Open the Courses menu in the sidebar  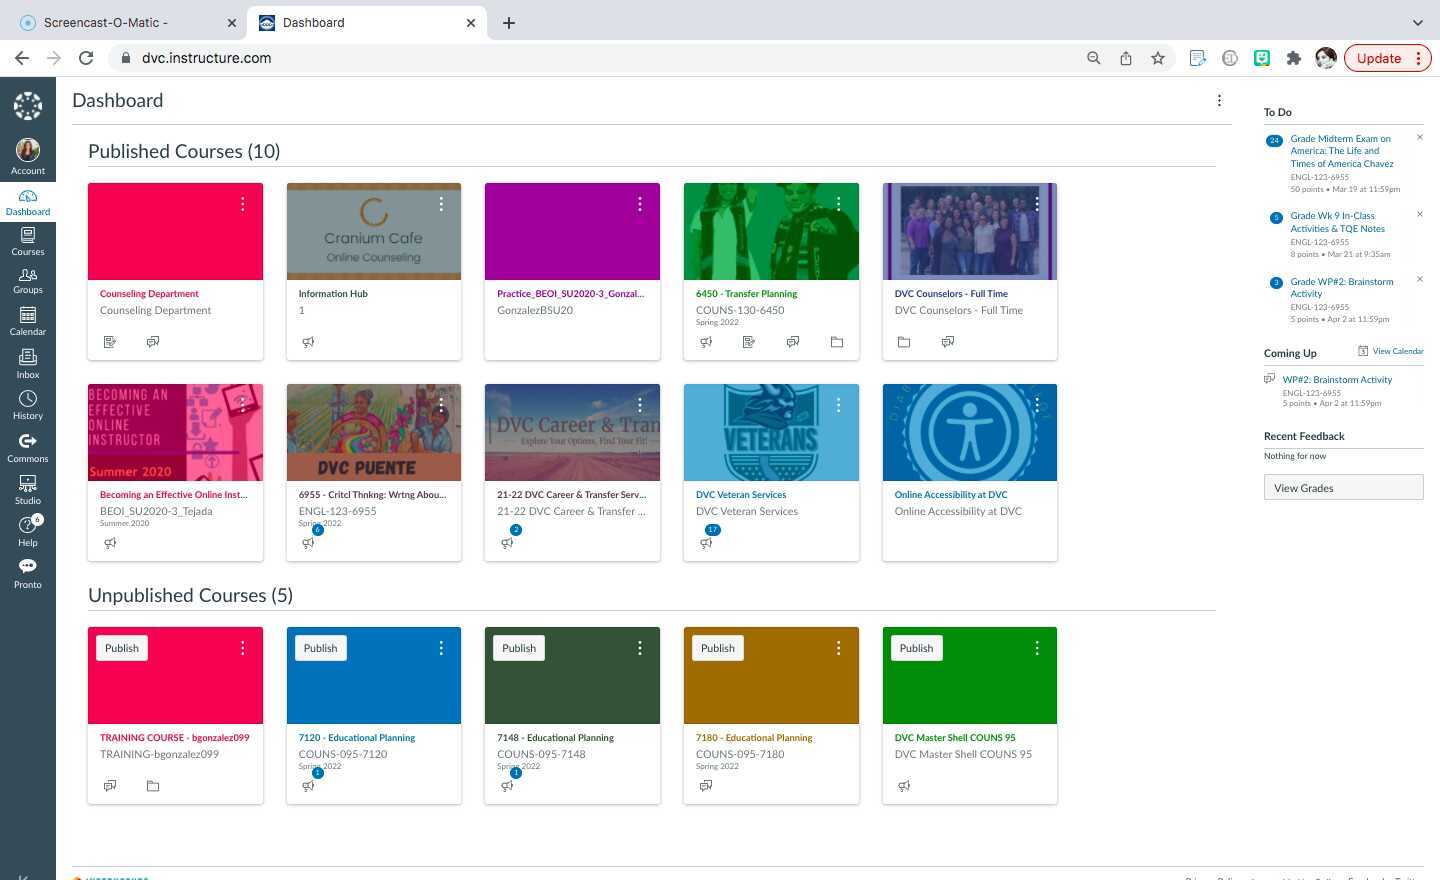point(28,240)
